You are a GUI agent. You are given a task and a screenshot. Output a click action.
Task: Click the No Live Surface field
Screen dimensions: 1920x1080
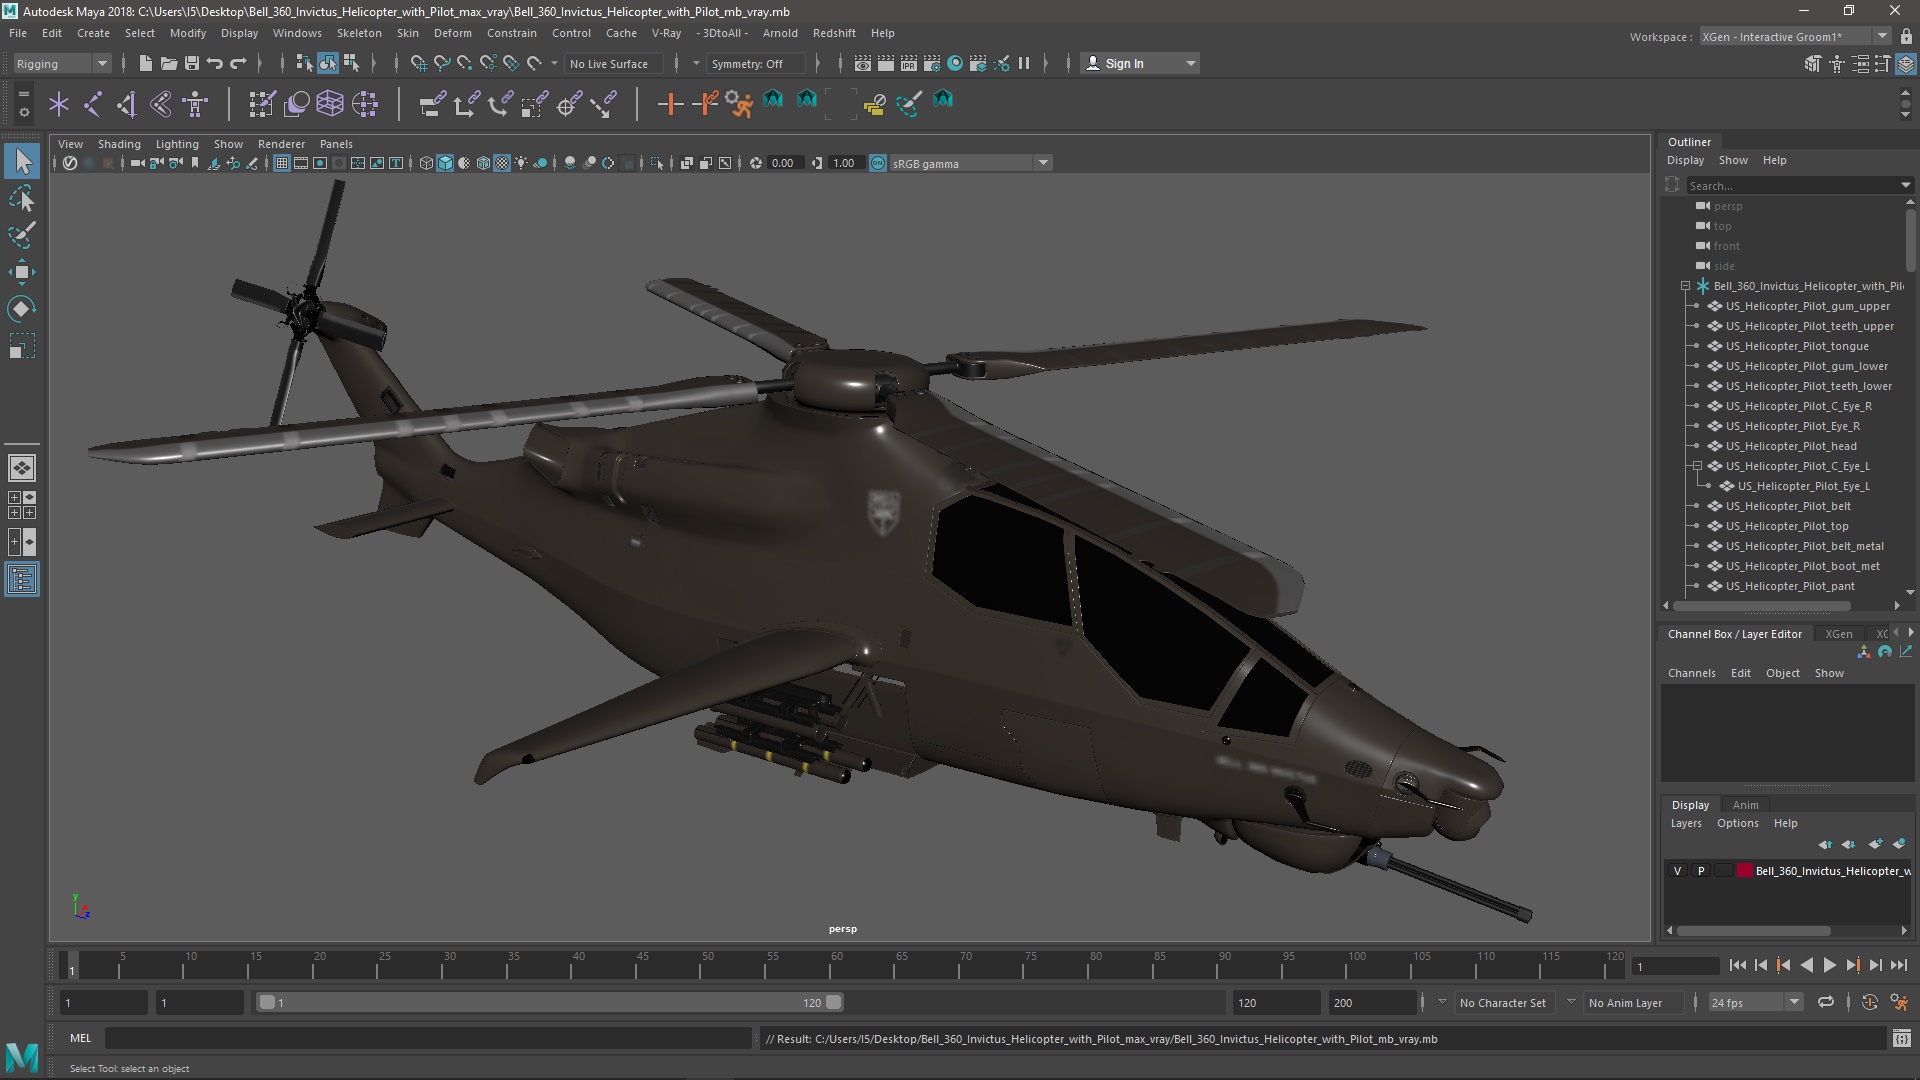[613, 63]
